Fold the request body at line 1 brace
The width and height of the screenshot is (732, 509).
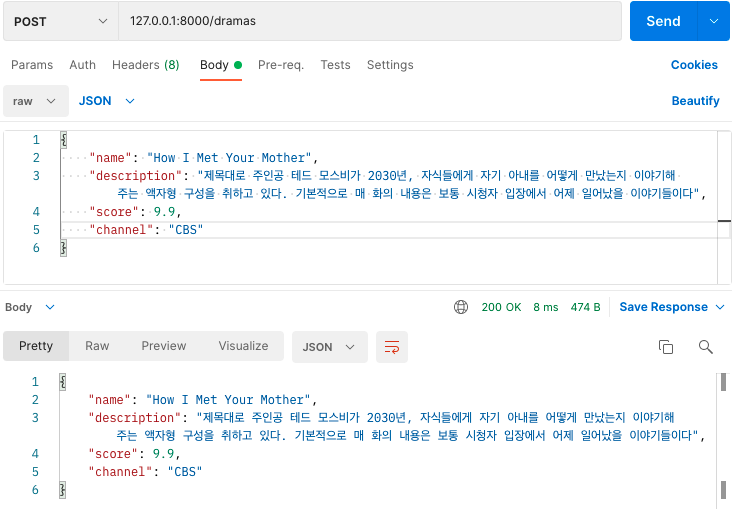click(x=64, y=140)
